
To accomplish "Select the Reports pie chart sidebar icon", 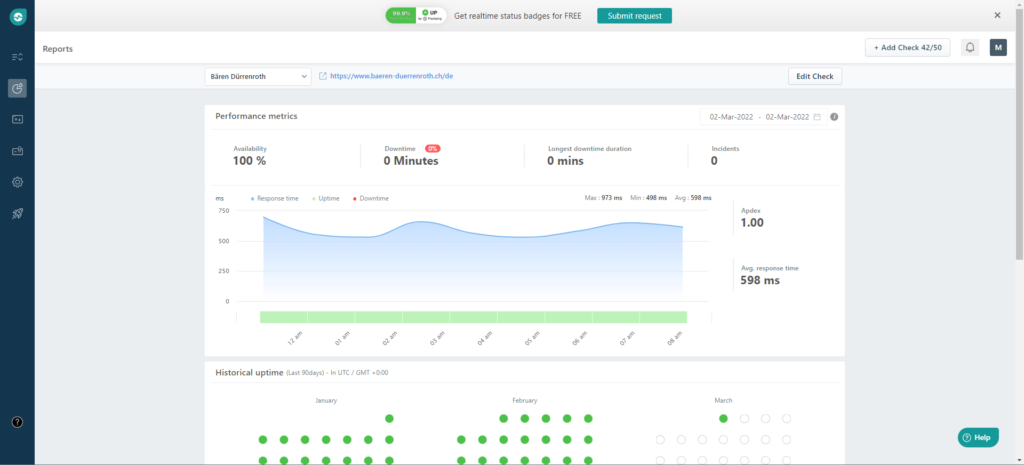I will (x=17, y=88).
